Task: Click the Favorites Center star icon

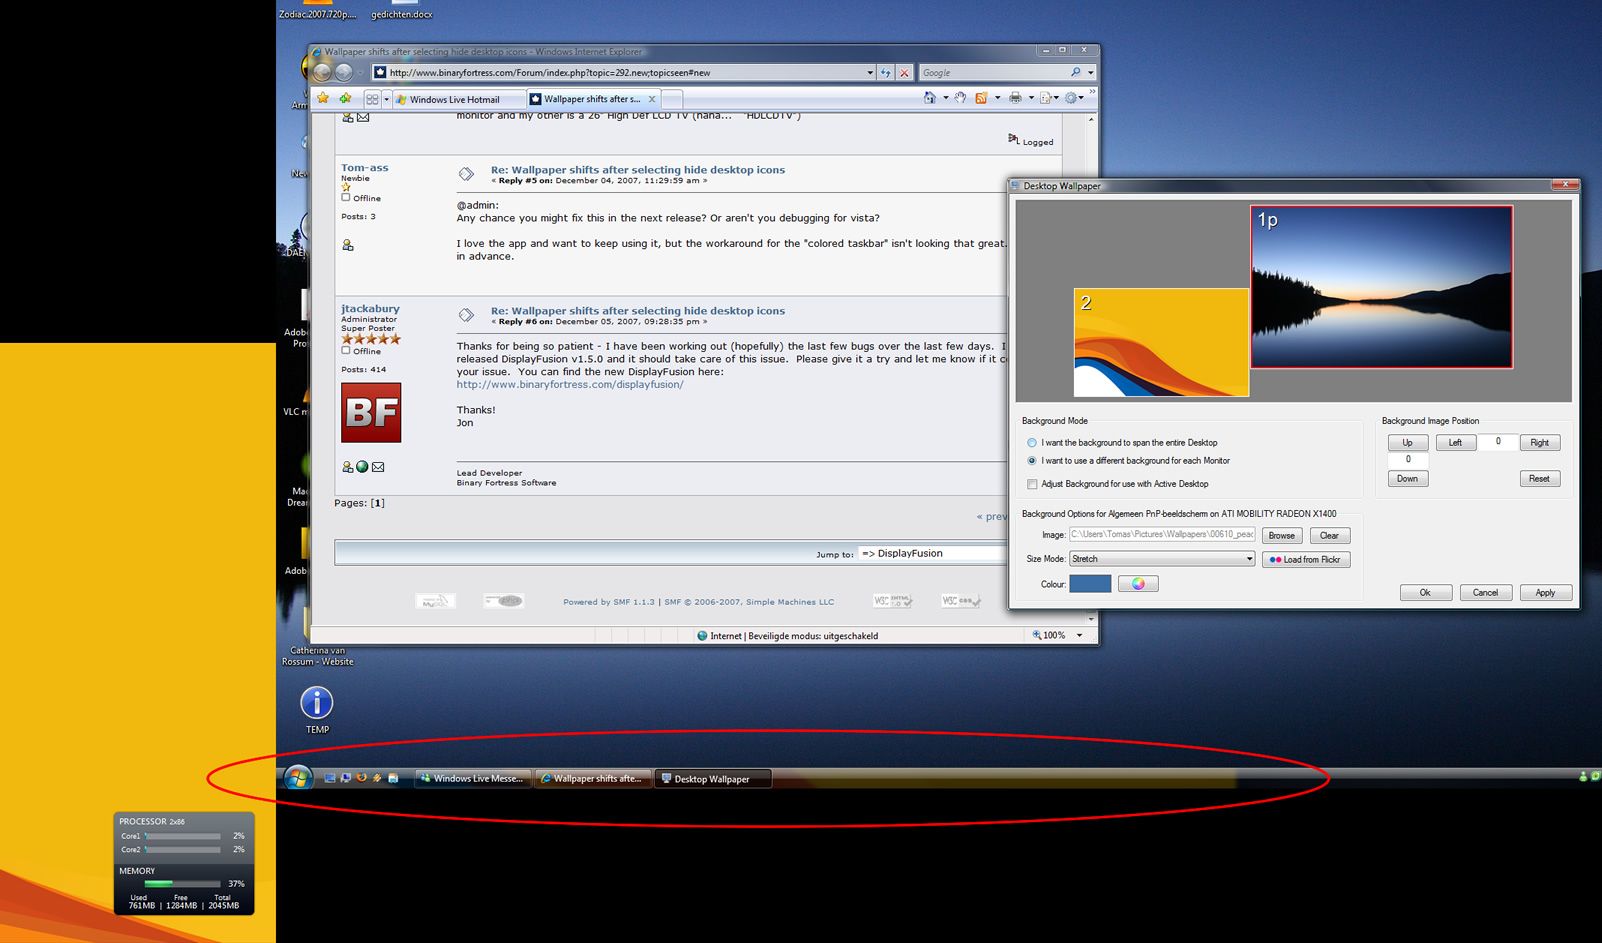Action: 323,98
